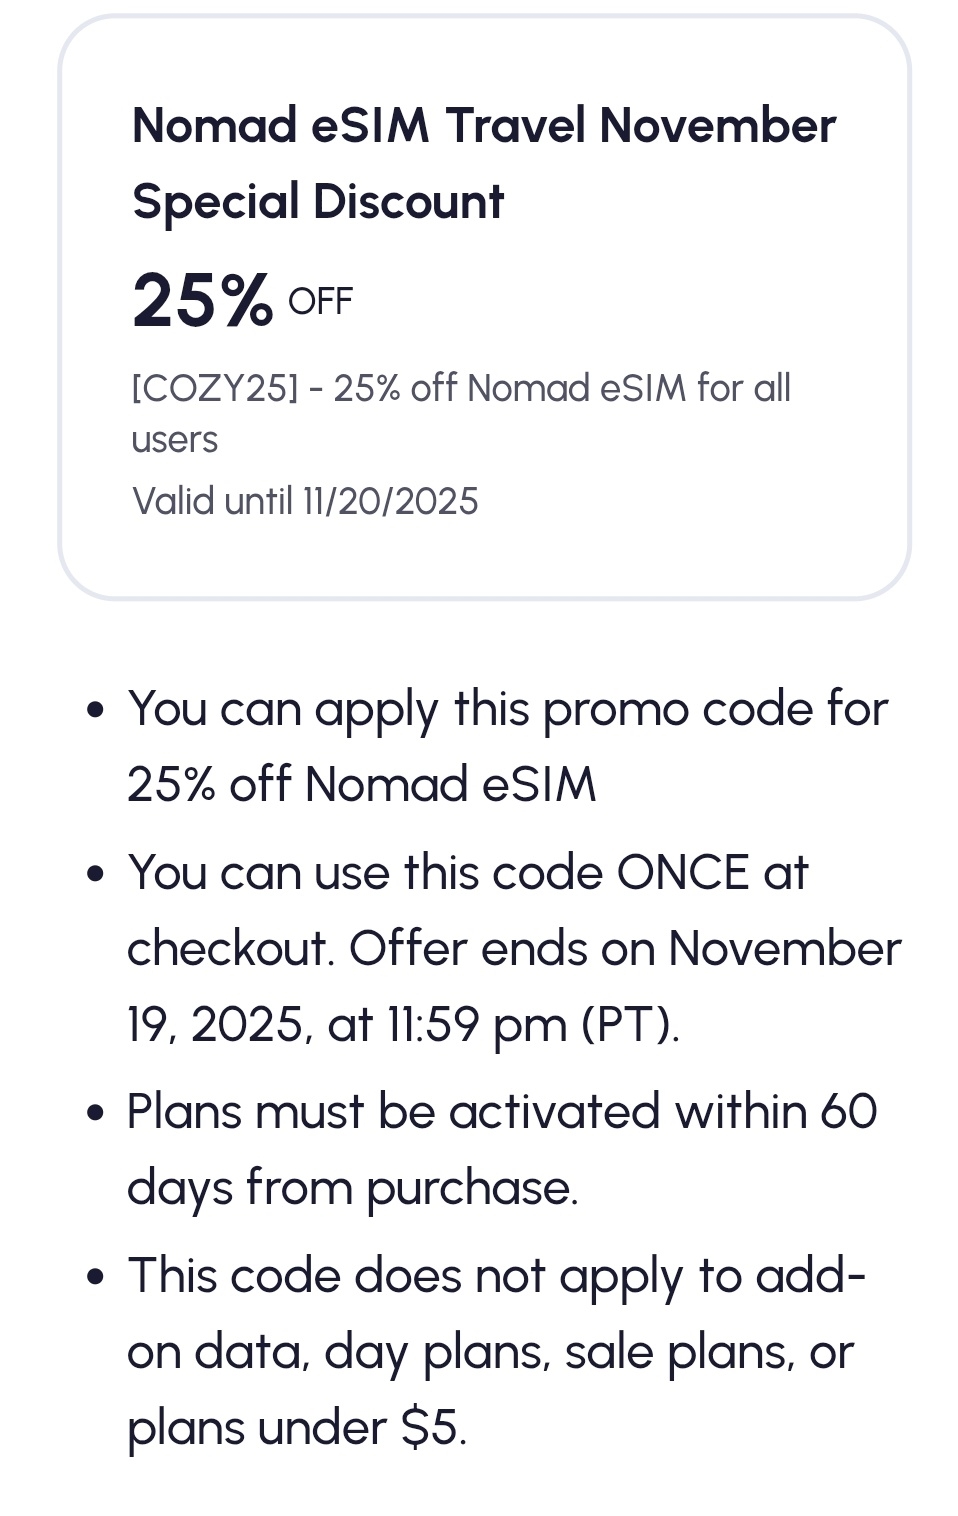
Task: Click "days from purchase." text
Action: pyautogui.click(x=352, y=1188)
